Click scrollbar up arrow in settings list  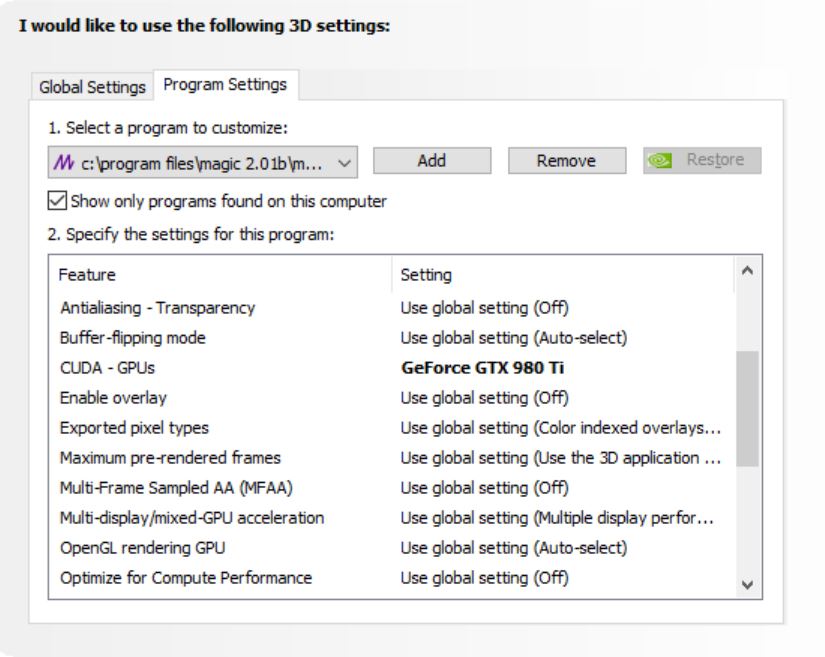(747, 271)
